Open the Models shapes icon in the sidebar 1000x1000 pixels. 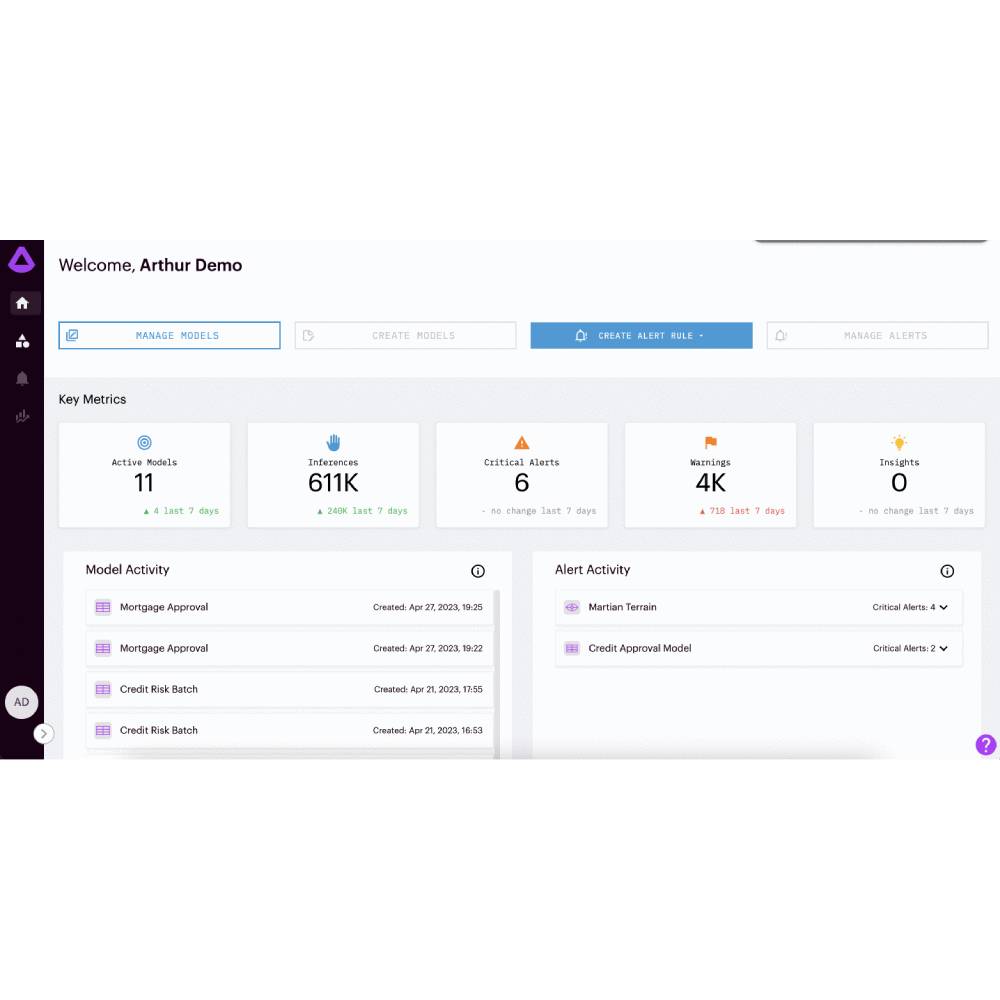pos(22,341)
